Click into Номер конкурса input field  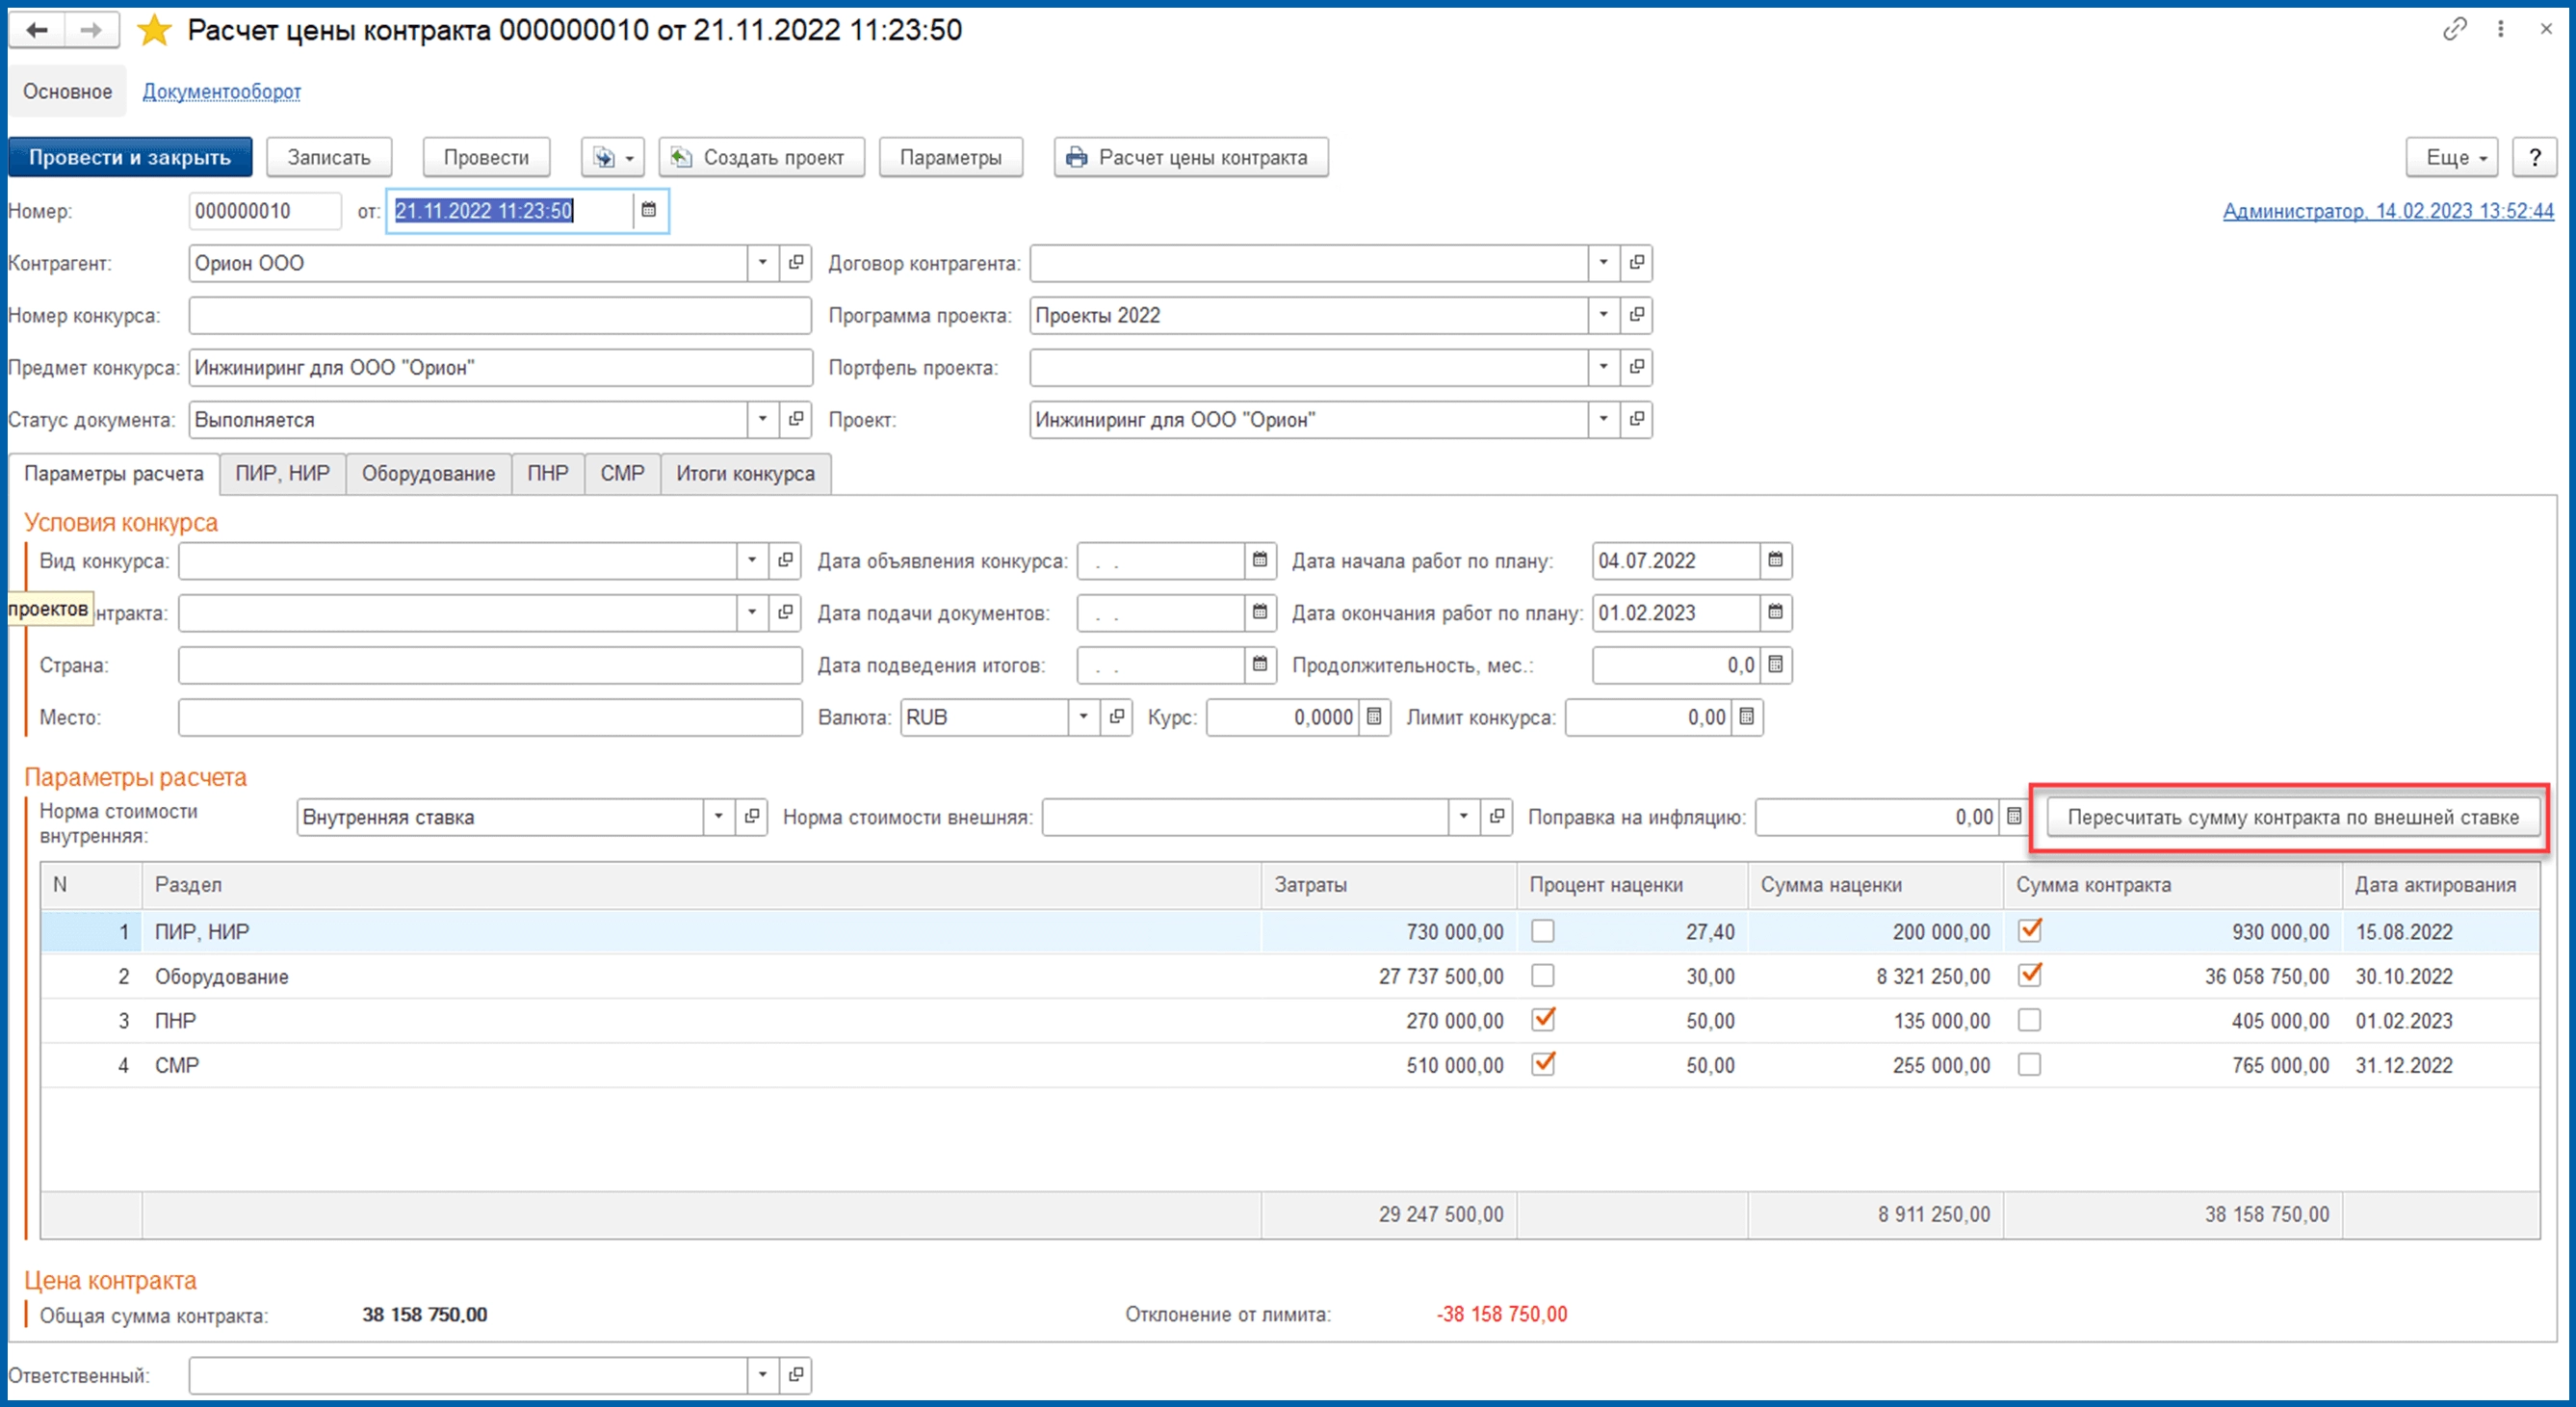point(500,316)
